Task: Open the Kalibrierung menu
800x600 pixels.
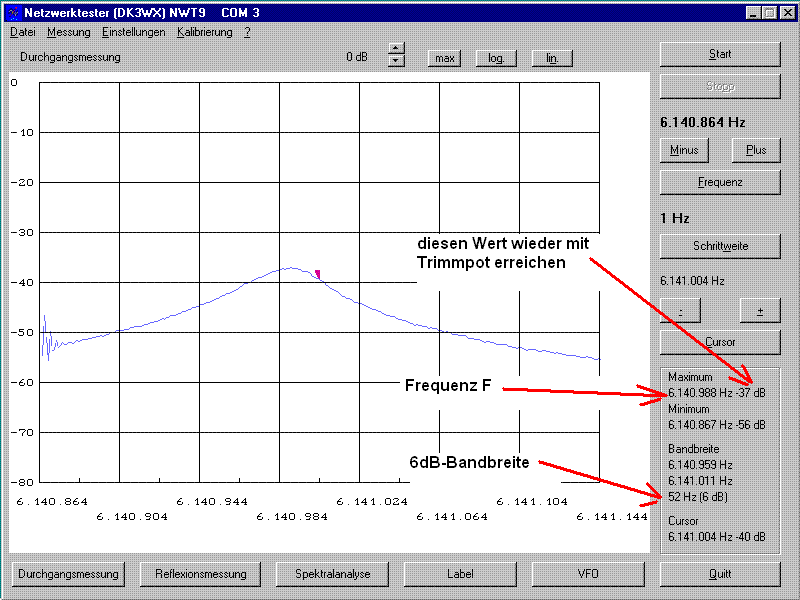Action: pos(204,32)
